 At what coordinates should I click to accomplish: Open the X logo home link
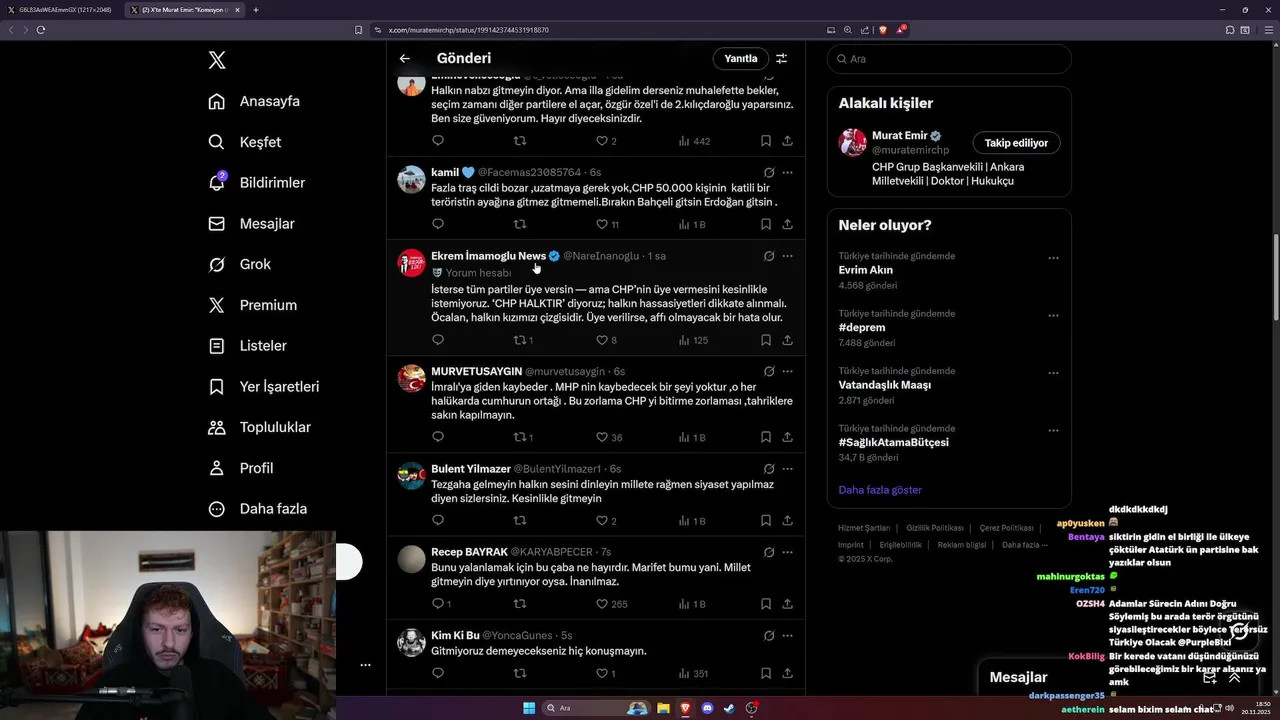pyautogui.click(x=217, y=60)
